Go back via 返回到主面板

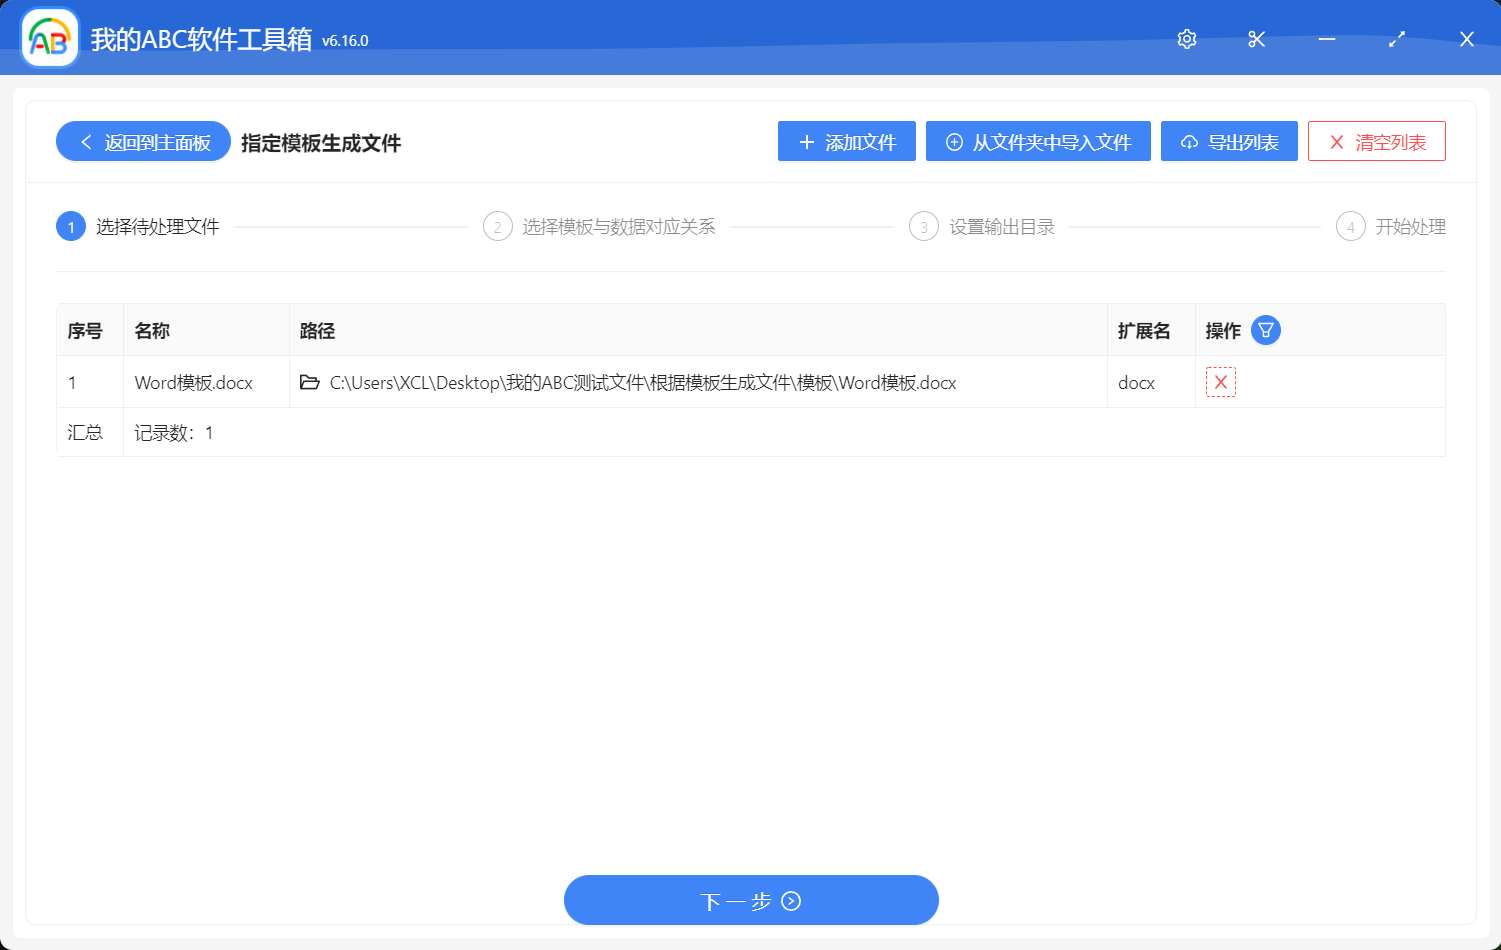click(x=142, y=141)
